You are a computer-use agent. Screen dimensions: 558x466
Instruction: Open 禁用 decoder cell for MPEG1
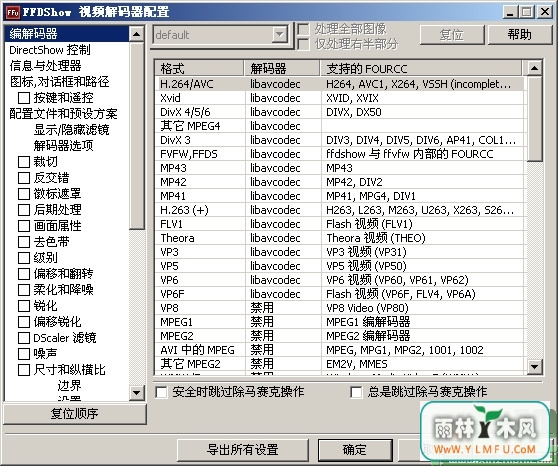tap(283, 322)
